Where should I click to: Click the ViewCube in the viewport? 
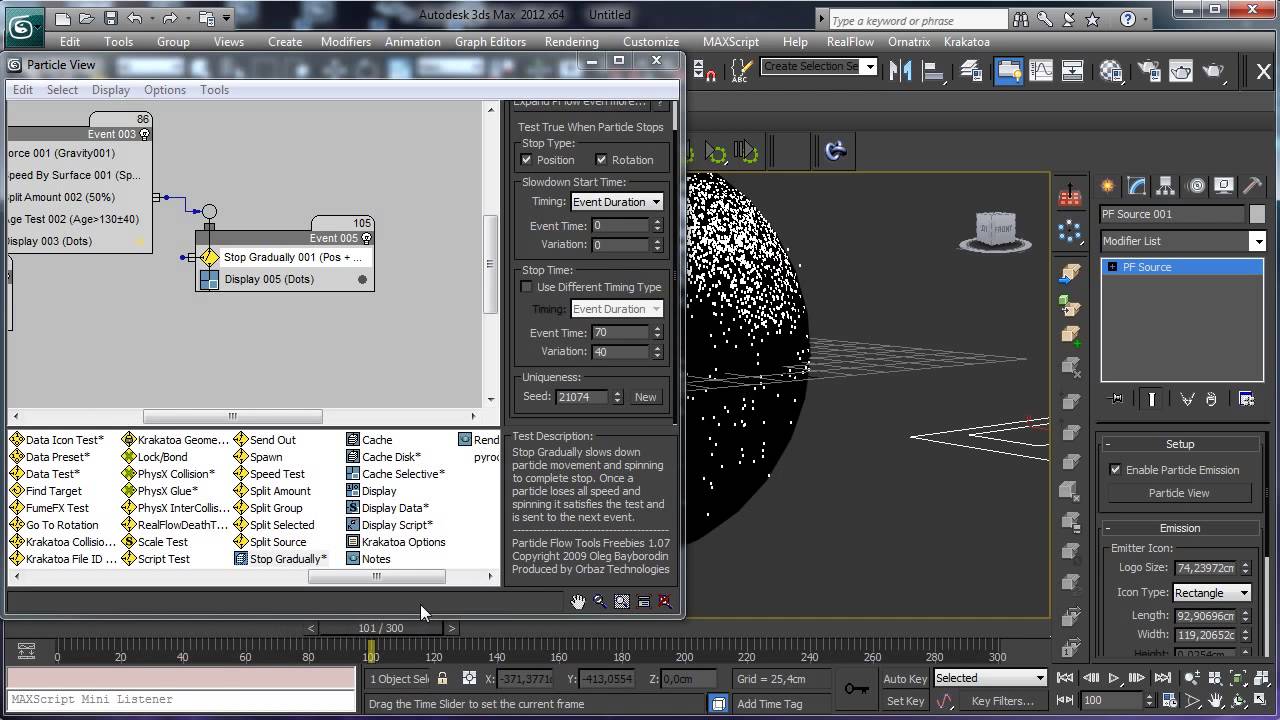994,230
